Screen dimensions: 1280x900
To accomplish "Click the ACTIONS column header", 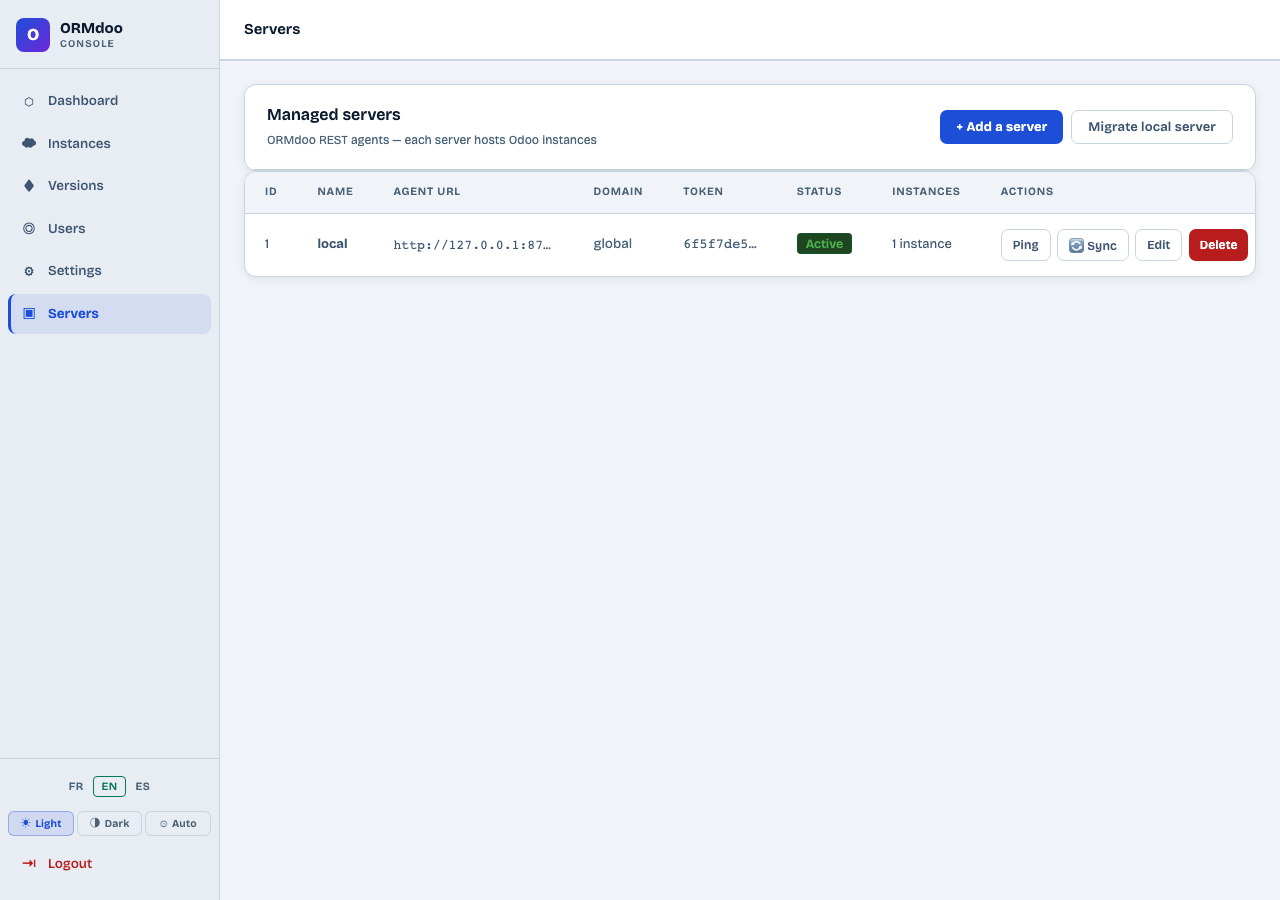I will pyautogui.click(x=1027, y=191).
